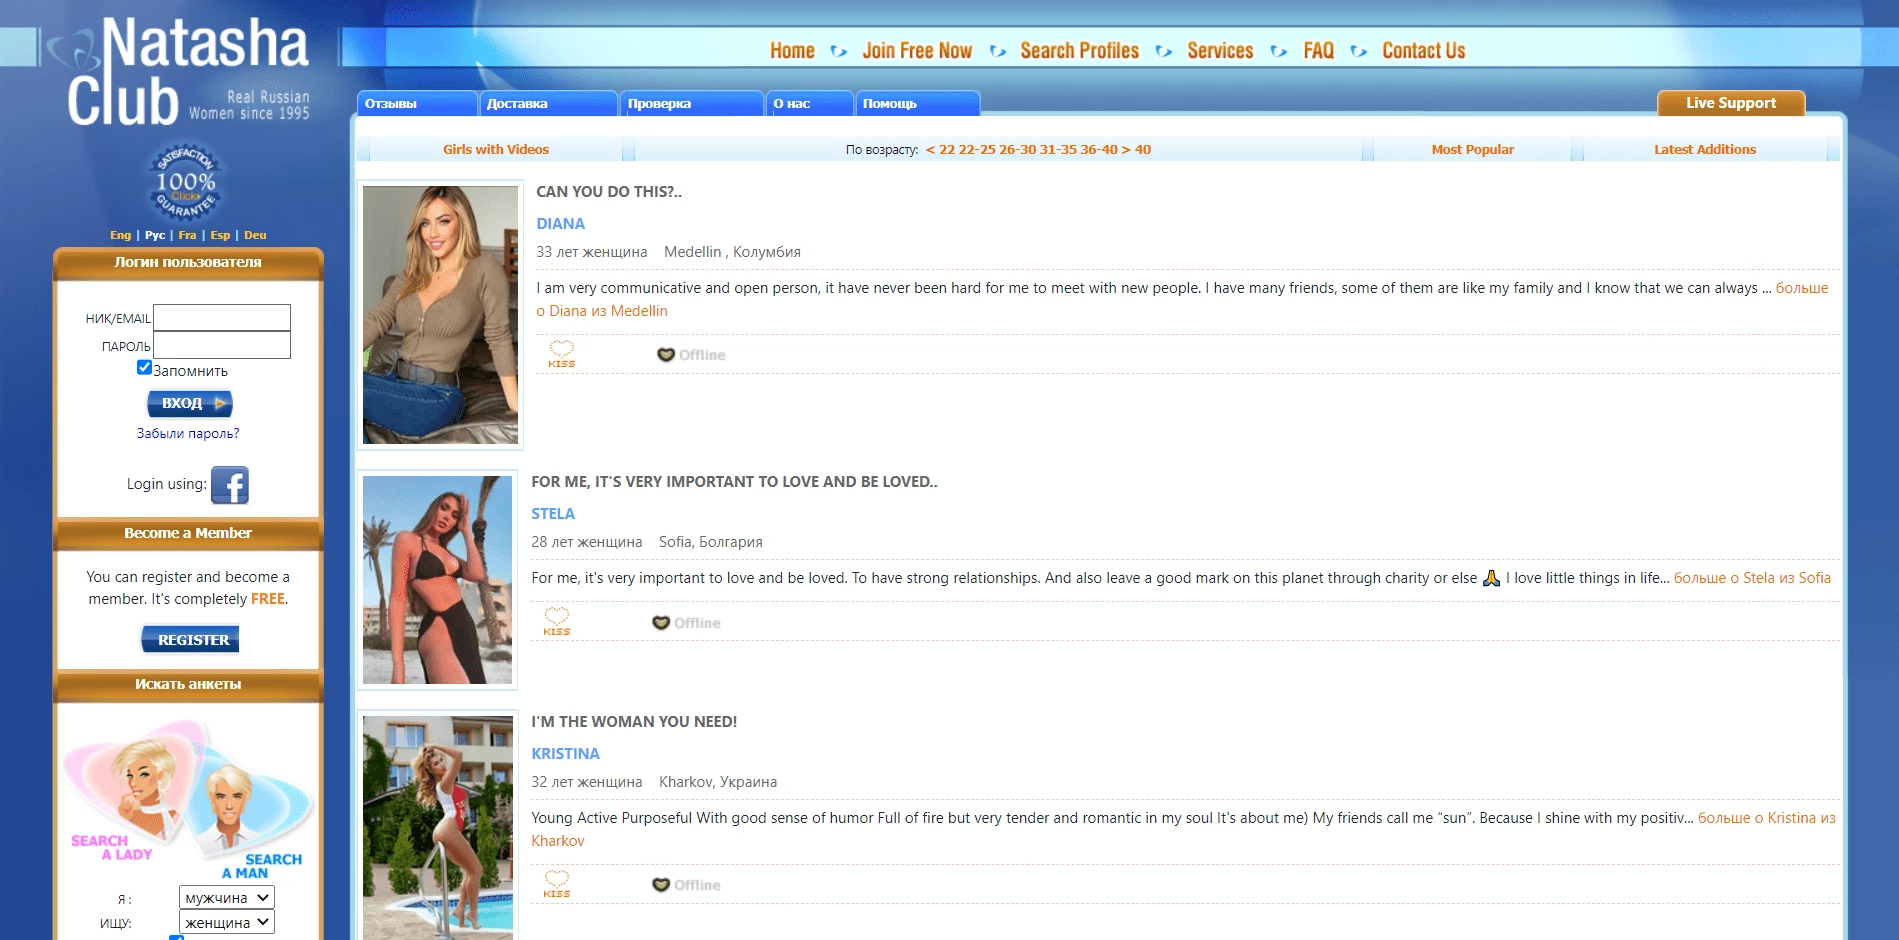The image size is (1899, 940).
Task: Open the STELA profile name link
Action: coord(553,514)
